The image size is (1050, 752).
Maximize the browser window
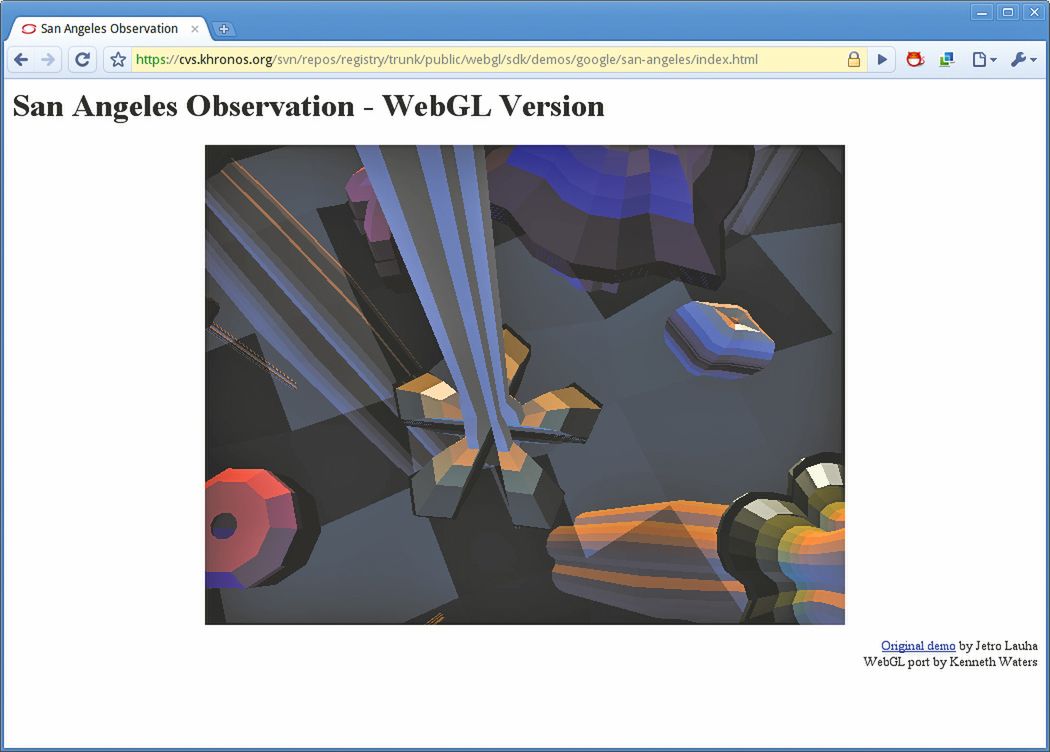tap(1007, 12)
